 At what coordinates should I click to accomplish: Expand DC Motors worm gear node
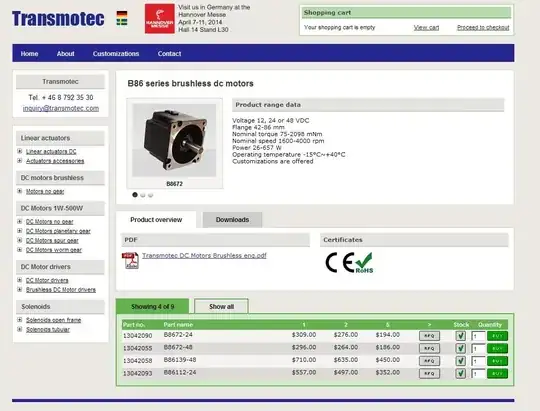(20, 249)
